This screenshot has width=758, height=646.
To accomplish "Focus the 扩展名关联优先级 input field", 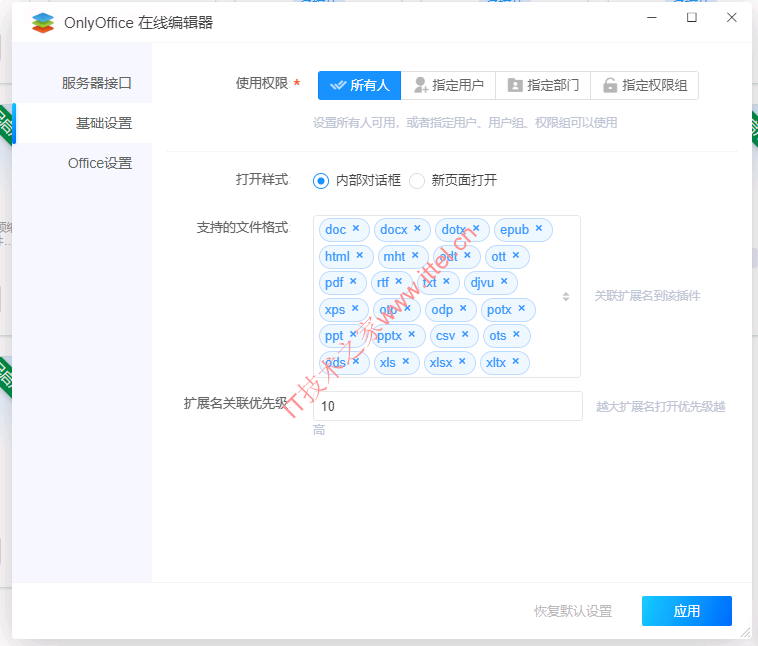I will tap(448, 406).
